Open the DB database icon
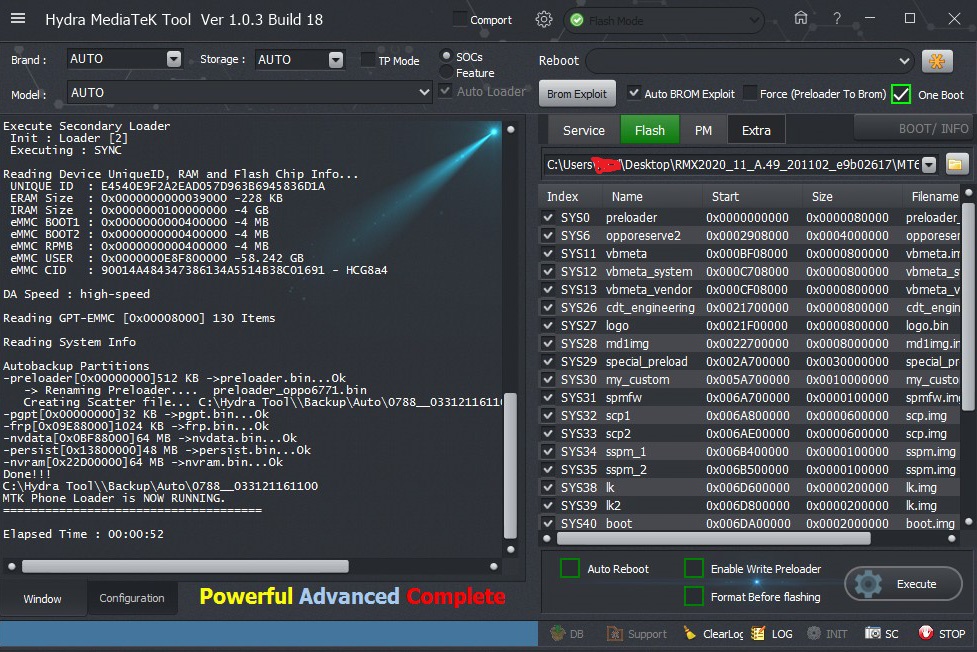The image size is (977, 652). [567, 634]
